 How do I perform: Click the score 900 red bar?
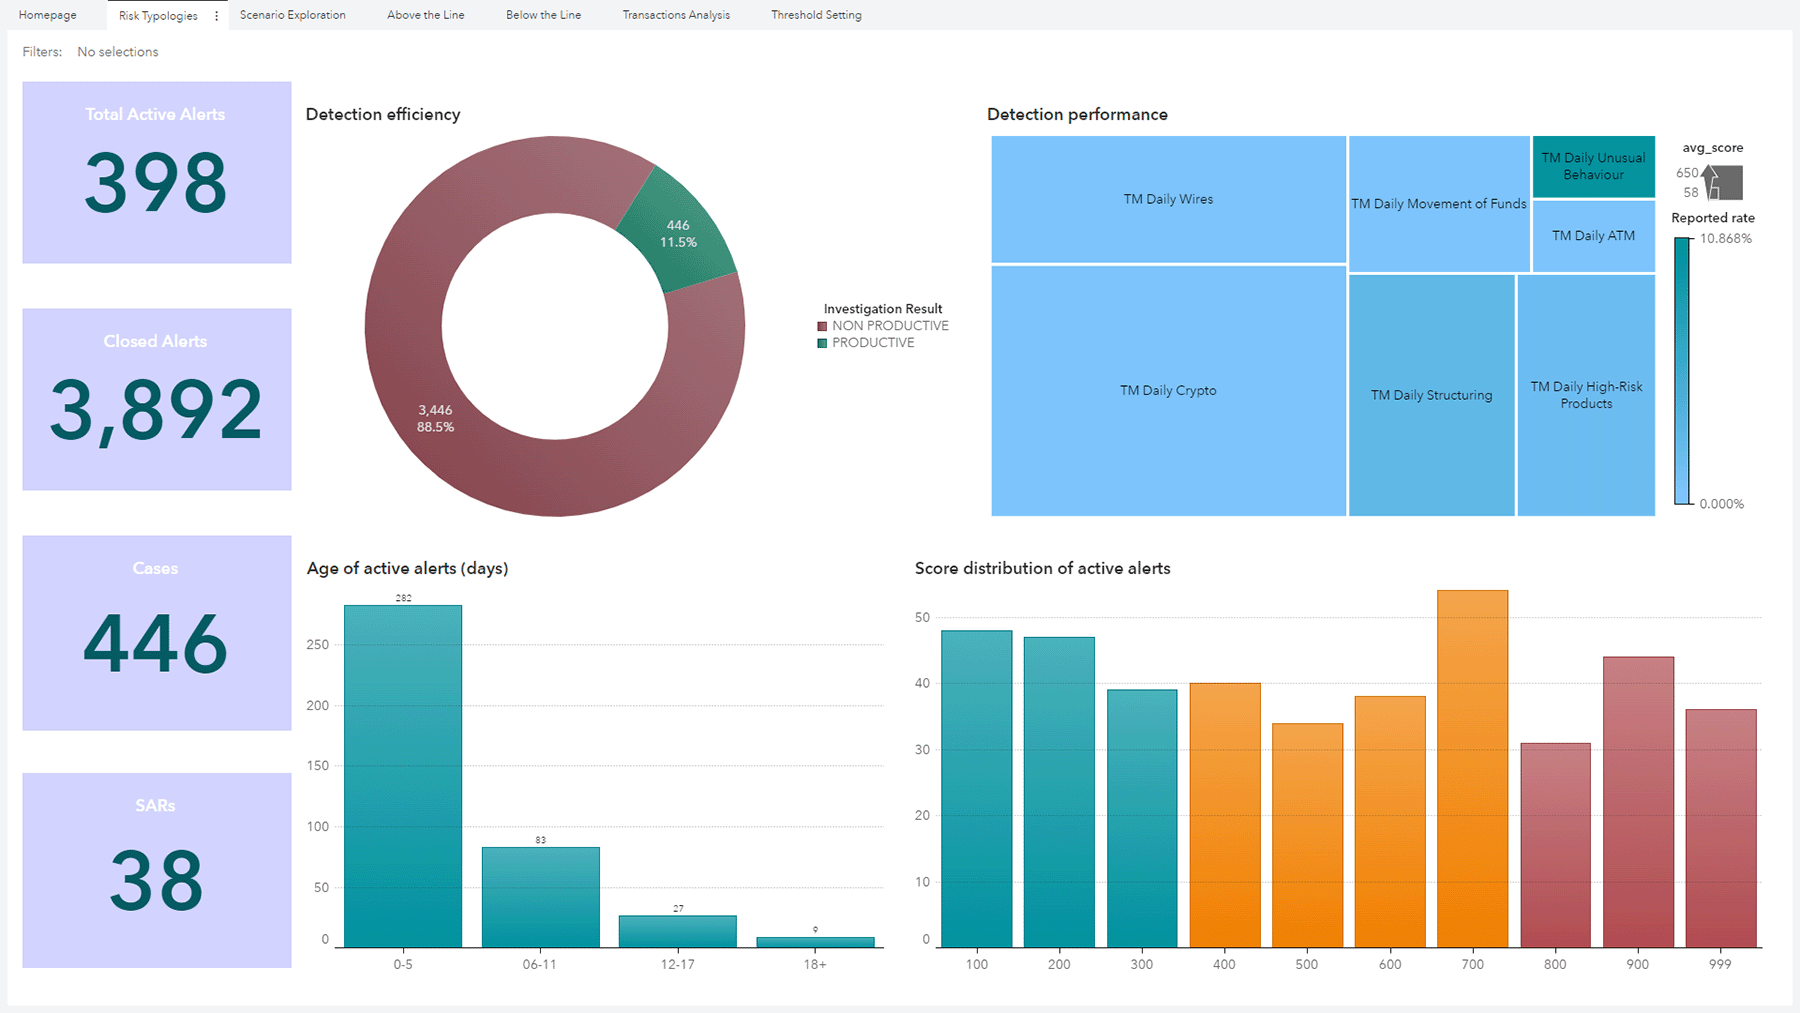(1638, 802)
